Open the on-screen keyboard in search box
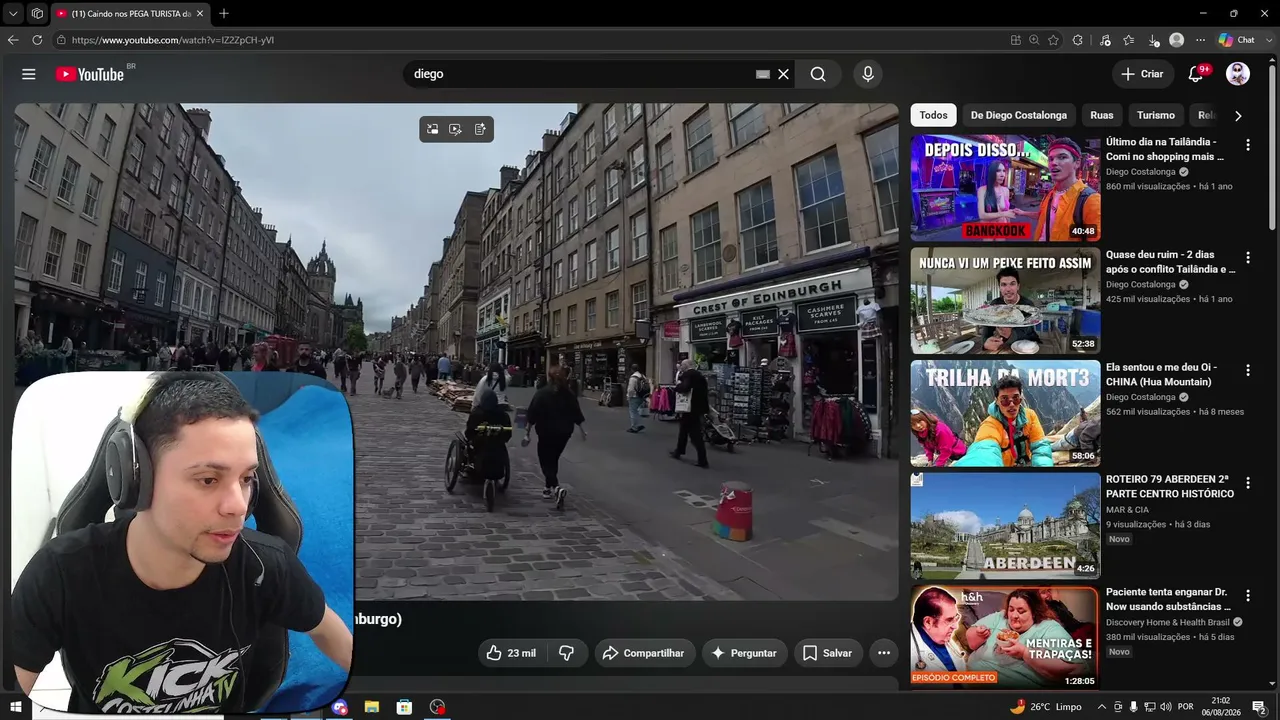The height and width of the screenshot is (720, 1280). tap(763, 74)
